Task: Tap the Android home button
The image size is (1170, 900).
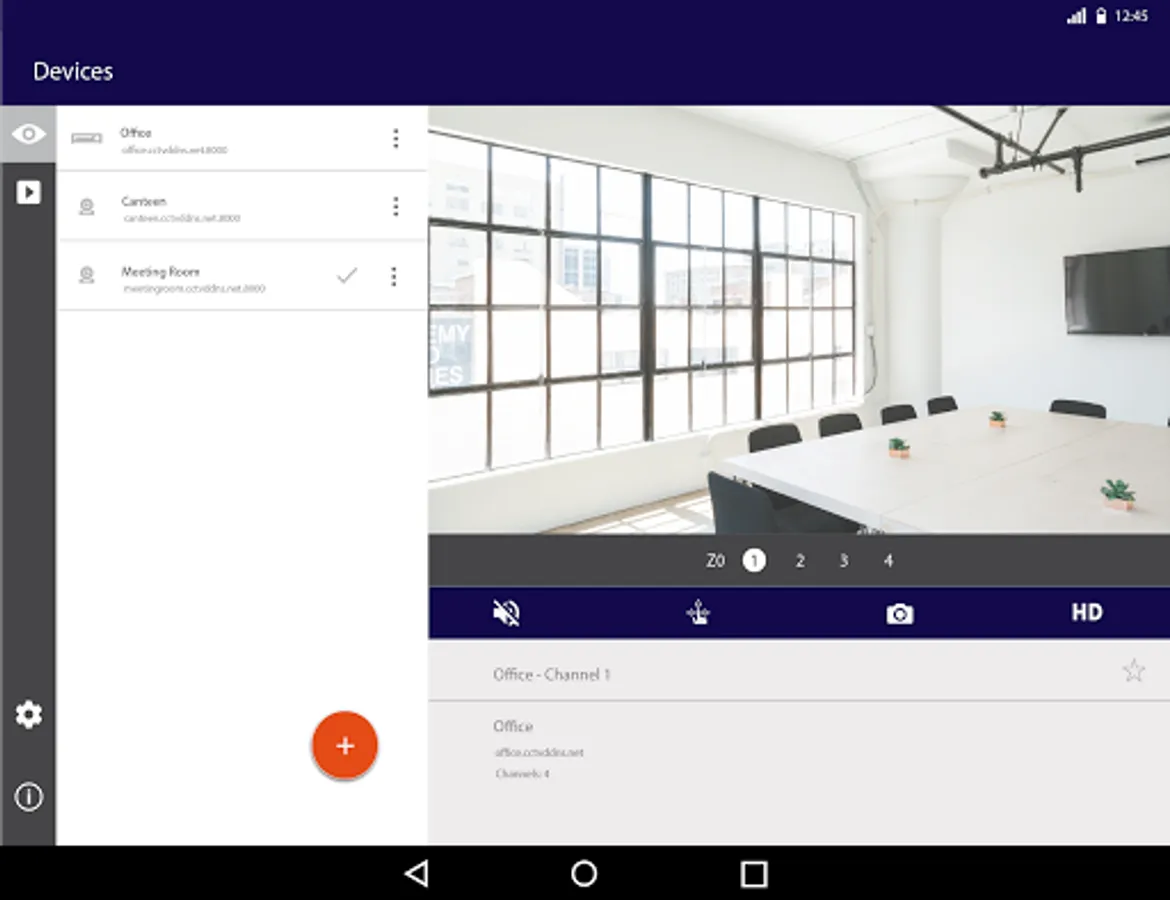Action: (584, 873)
